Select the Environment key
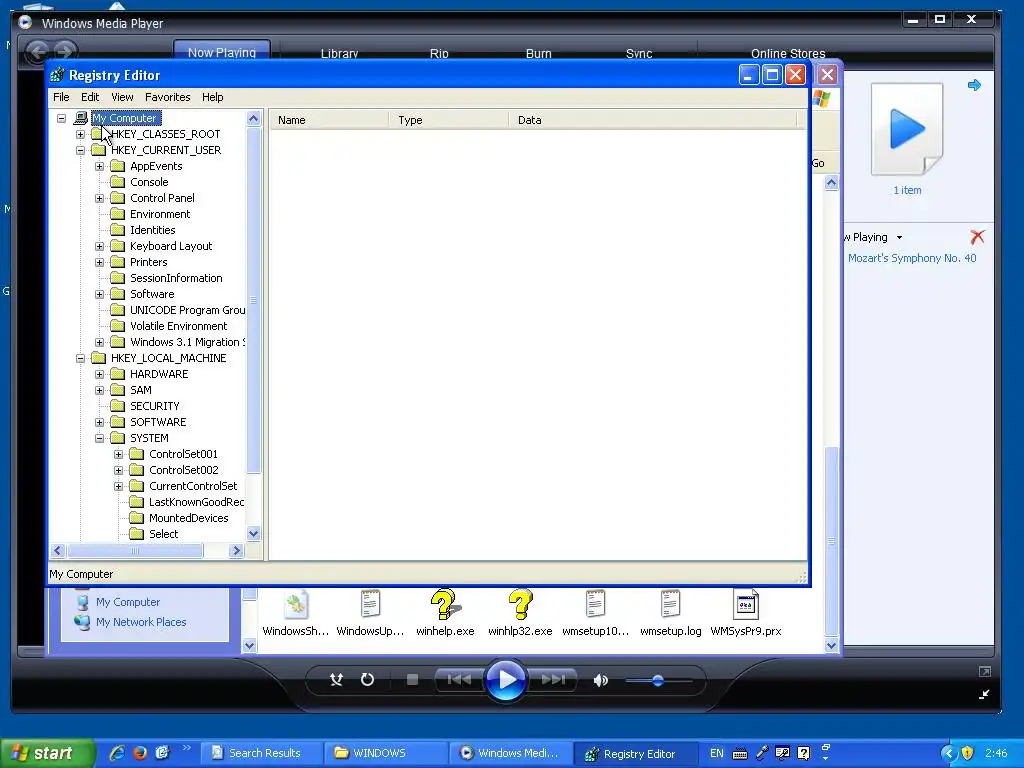 (x=160, y=214)
